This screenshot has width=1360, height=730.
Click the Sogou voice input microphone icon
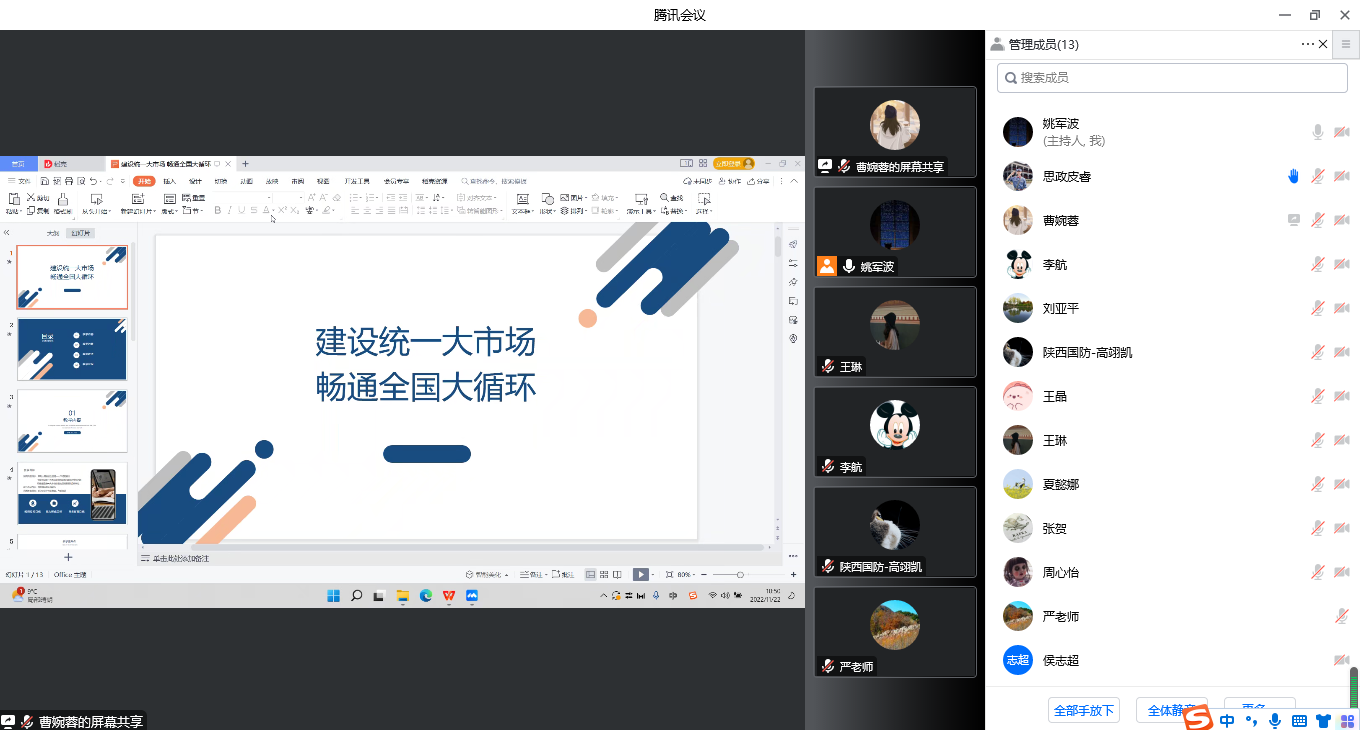click(1275, 720)
